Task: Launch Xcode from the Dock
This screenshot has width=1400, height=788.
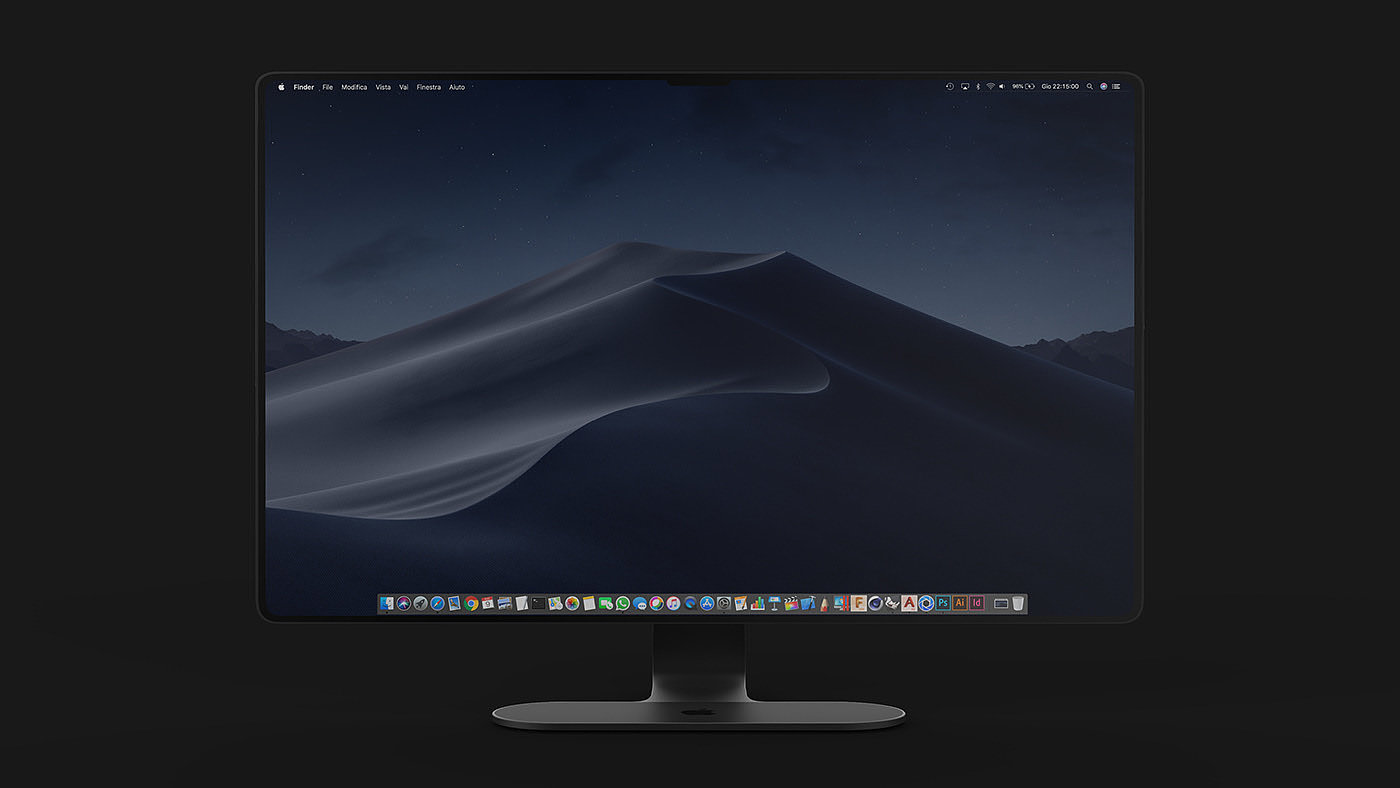Action: click(x=808, y=604)
